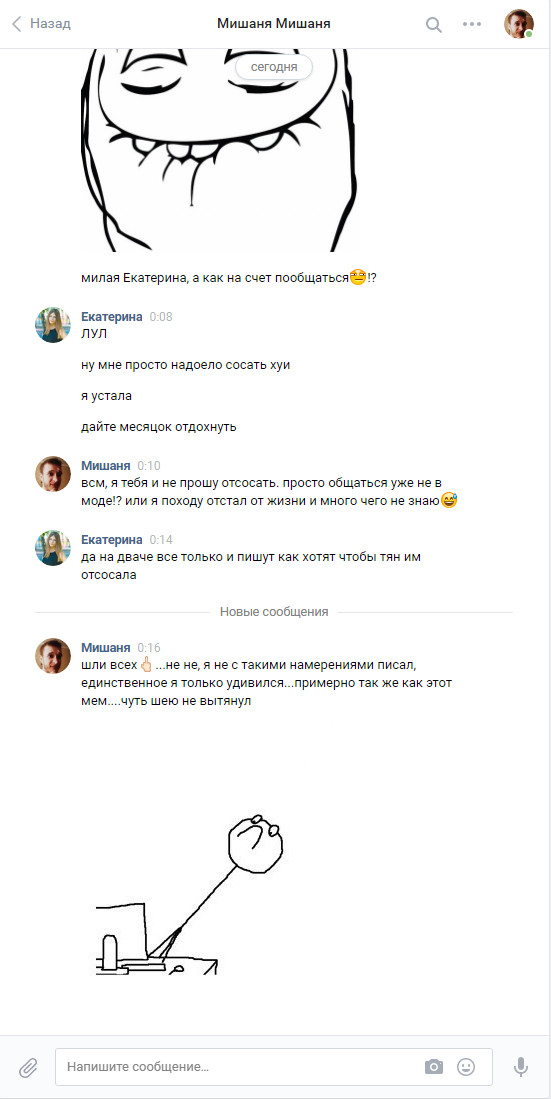Click the back chevron arrow icon
Viewport: 551px width, 1099px height.
[x=16, y=24]
